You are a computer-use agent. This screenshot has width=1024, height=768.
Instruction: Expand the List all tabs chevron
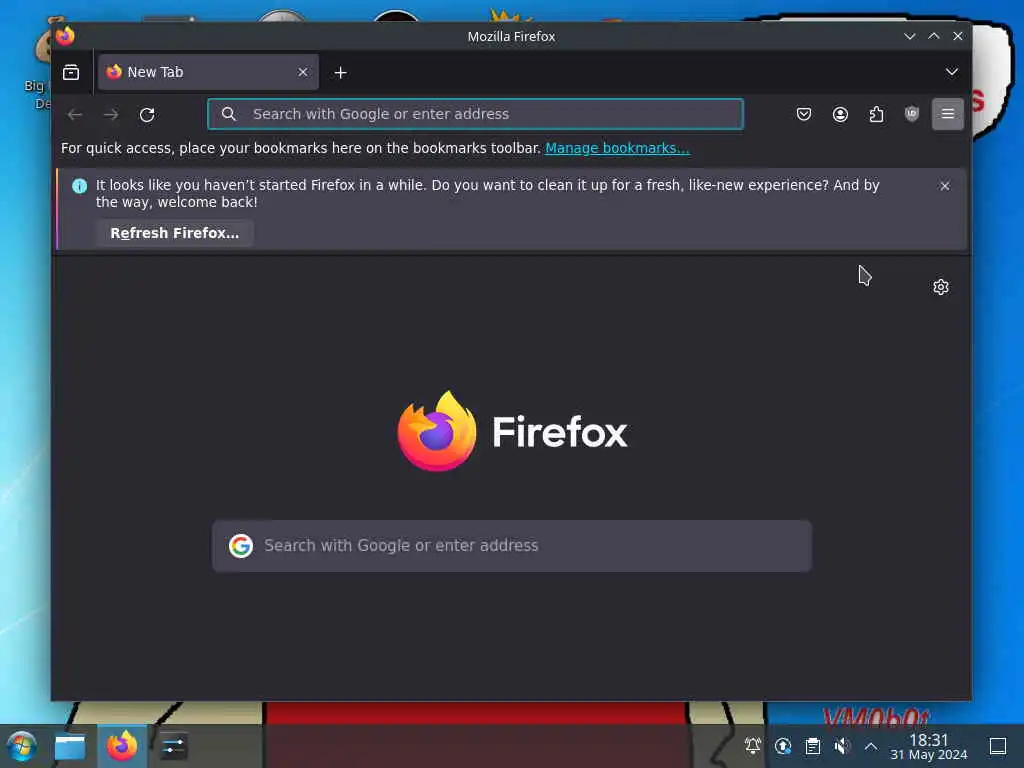tap(952, 72)
